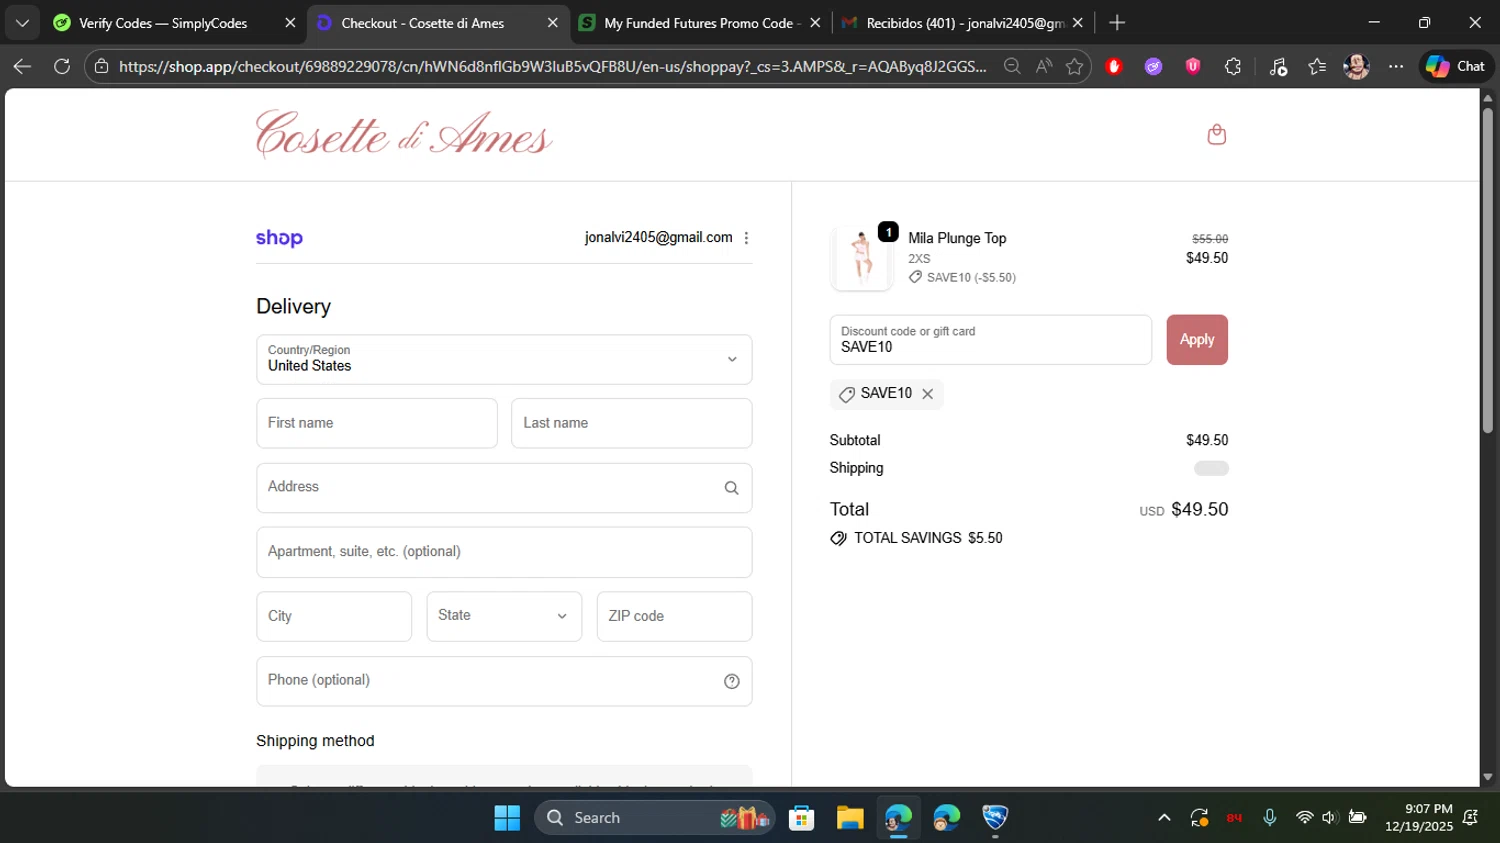Image resolution: width=1500 pixels, height=843 pixels.
Task: Open the red extension icon
Action: (x=1114, y=66)
